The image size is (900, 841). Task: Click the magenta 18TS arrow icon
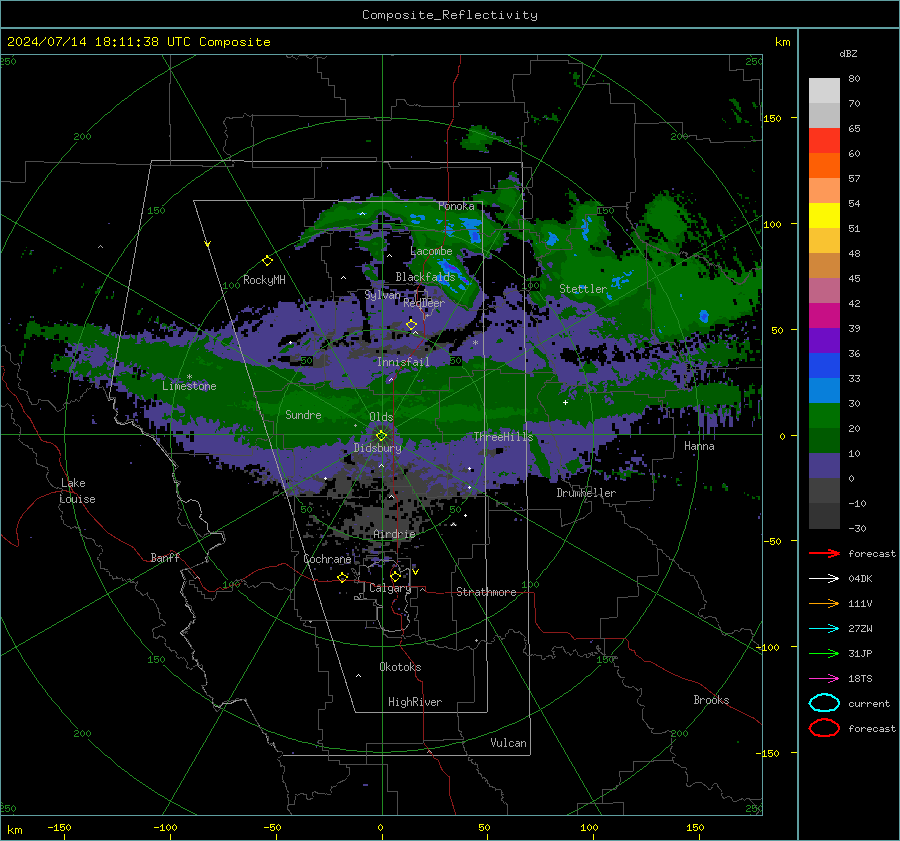click(824, 679)
